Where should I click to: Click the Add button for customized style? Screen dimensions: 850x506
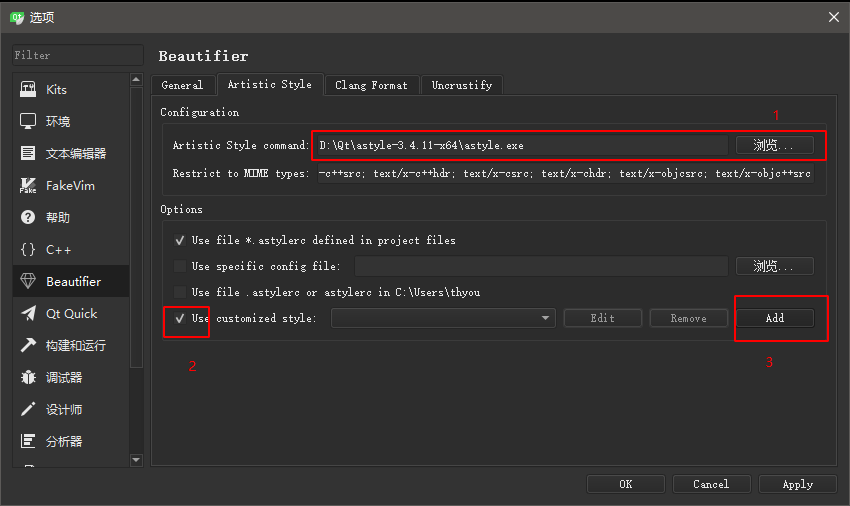(774, 318)
